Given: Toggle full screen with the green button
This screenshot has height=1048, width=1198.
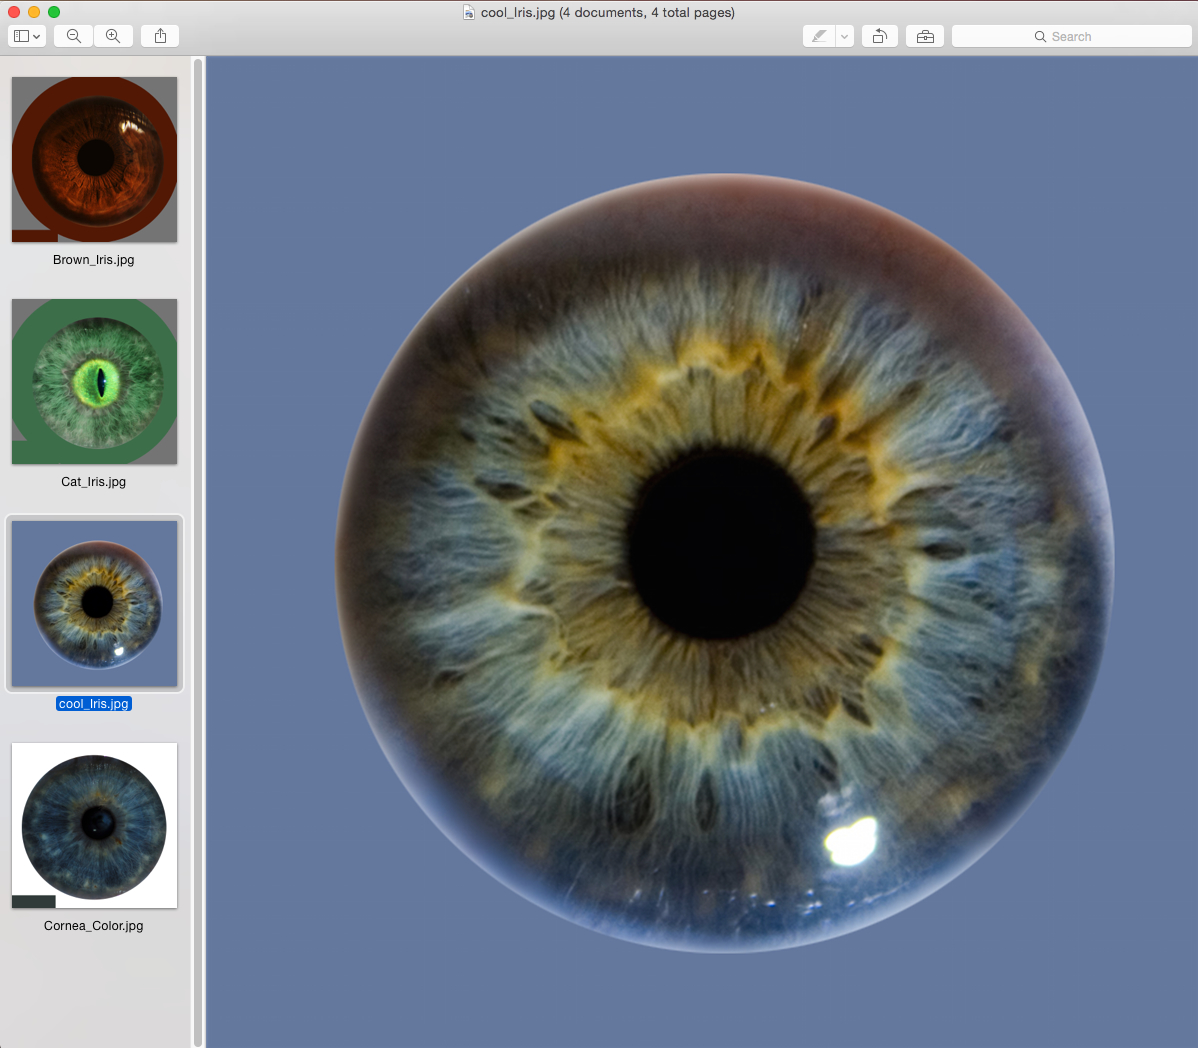Looking at the screenshot, I should pos(54,12).
